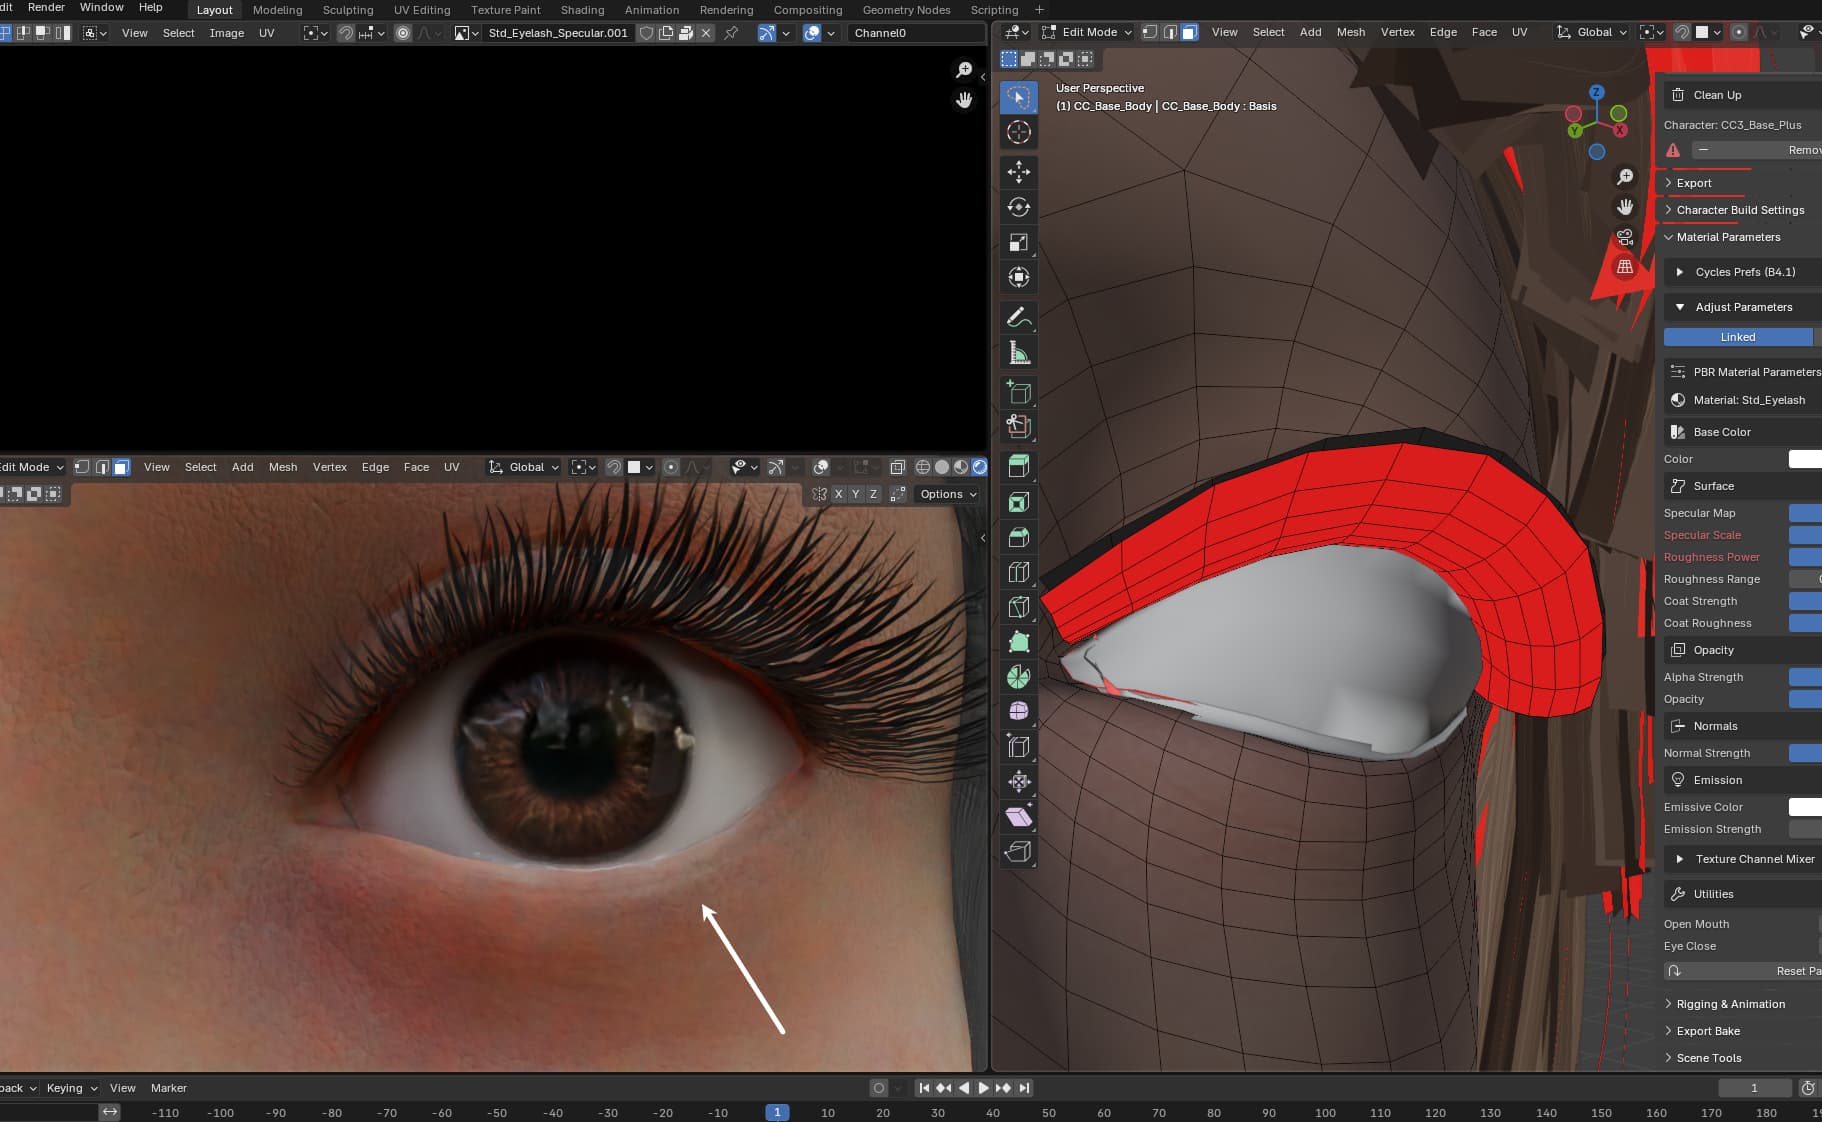Select the Move tool in toolbar

[1018, 172]
